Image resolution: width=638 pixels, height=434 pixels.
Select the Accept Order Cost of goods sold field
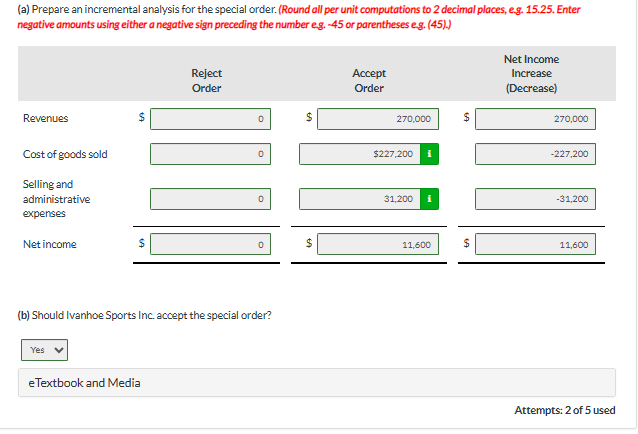pos(360,154)
